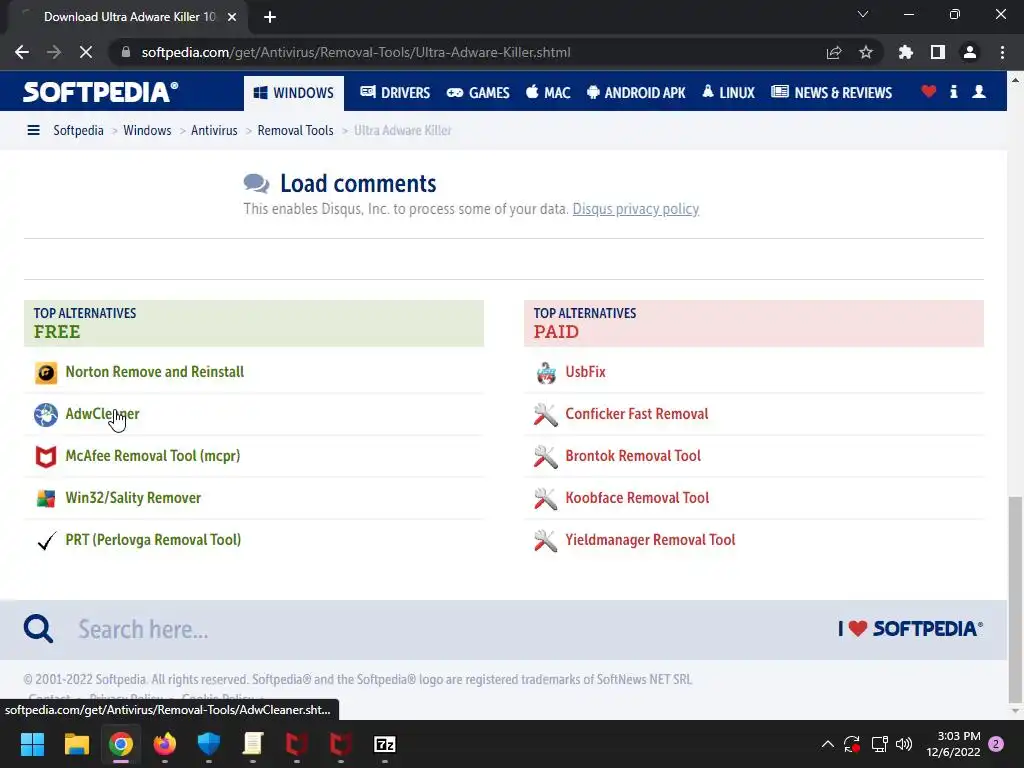Open 7-Zip from taskbar
This screenshot has height=768, width=1024.
(x=385, y=744)
